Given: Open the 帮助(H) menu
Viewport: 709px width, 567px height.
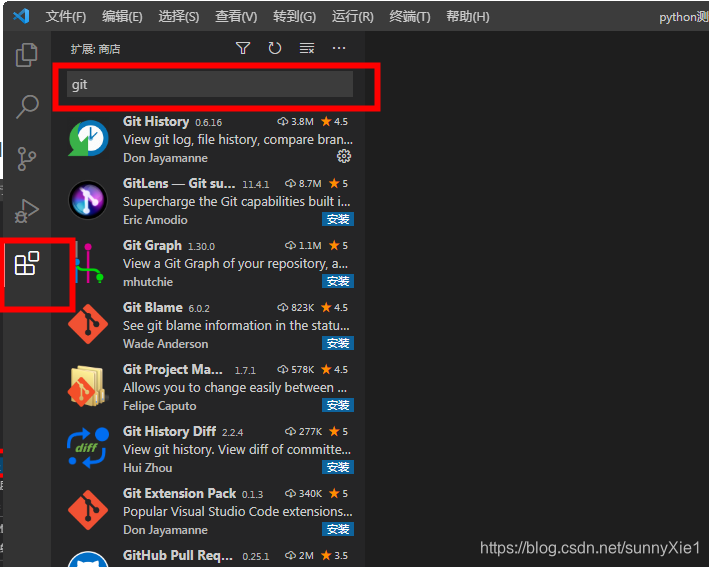Looking at the screenshot, I should 468,17.
